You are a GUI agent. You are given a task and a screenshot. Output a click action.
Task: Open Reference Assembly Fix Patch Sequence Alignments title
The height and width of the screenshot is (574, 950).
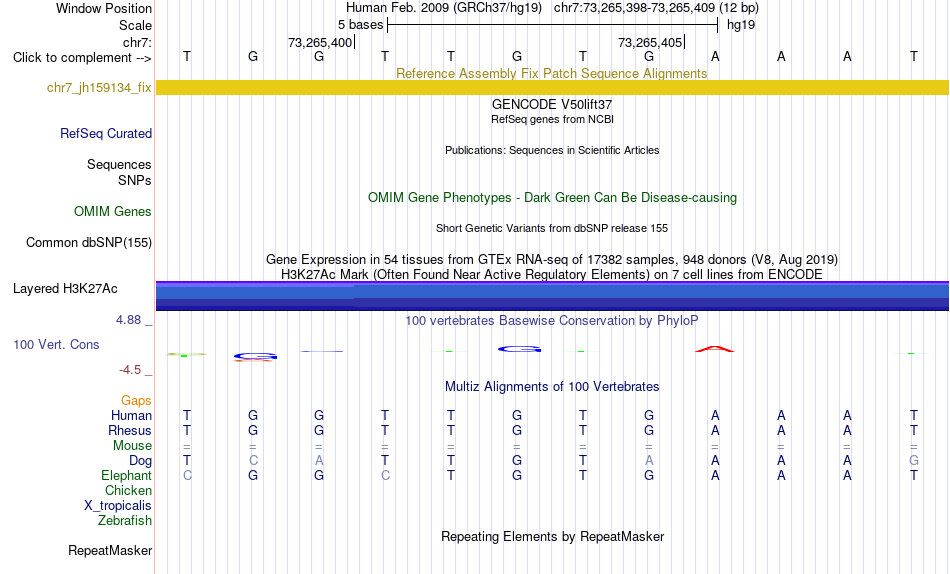pos(552,73)
